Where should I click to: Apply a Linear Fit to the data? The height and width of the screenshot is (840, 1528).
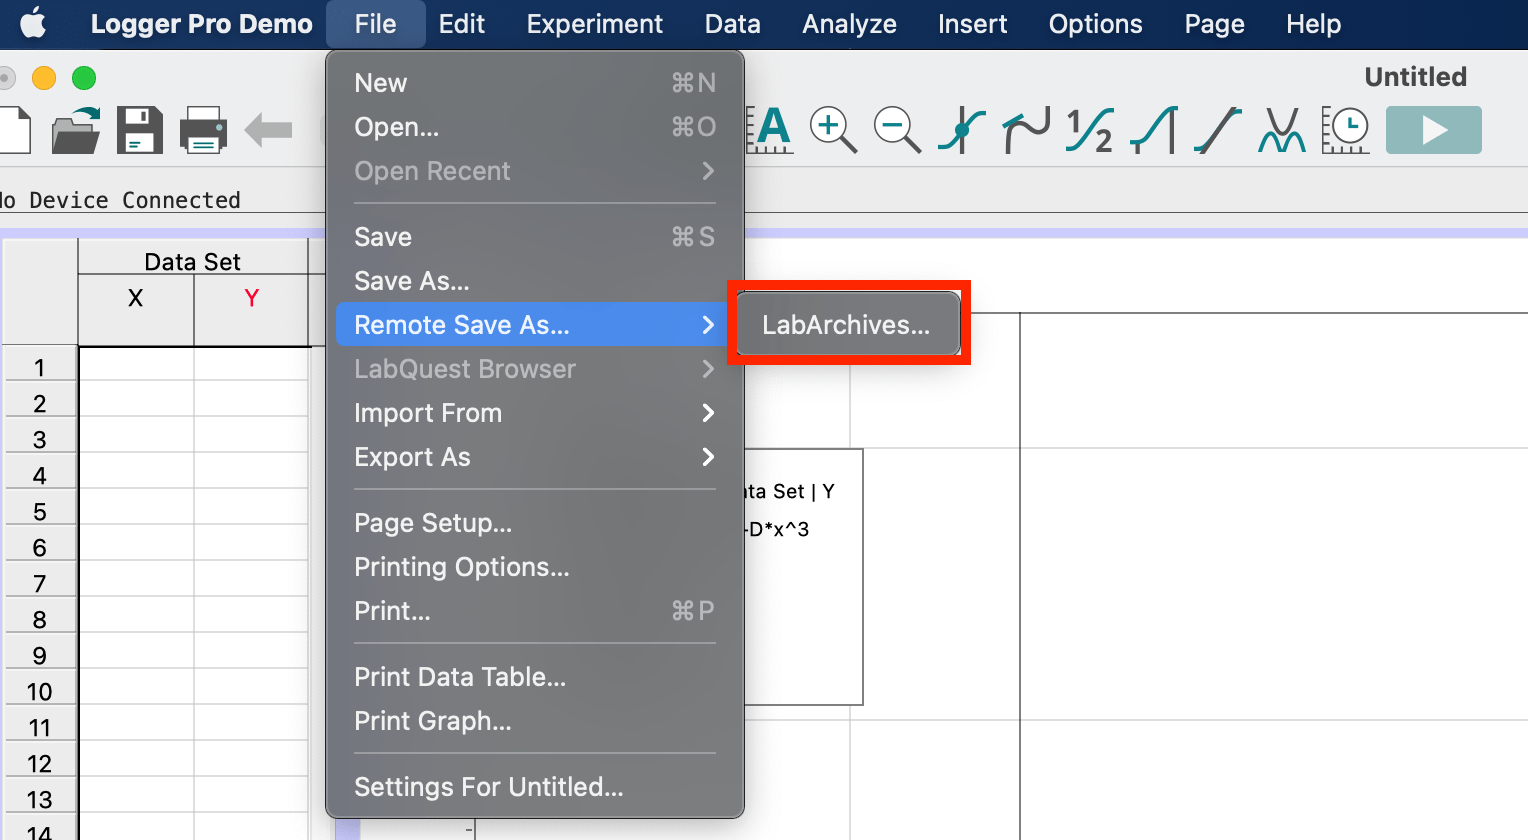tap(1216, 130)
